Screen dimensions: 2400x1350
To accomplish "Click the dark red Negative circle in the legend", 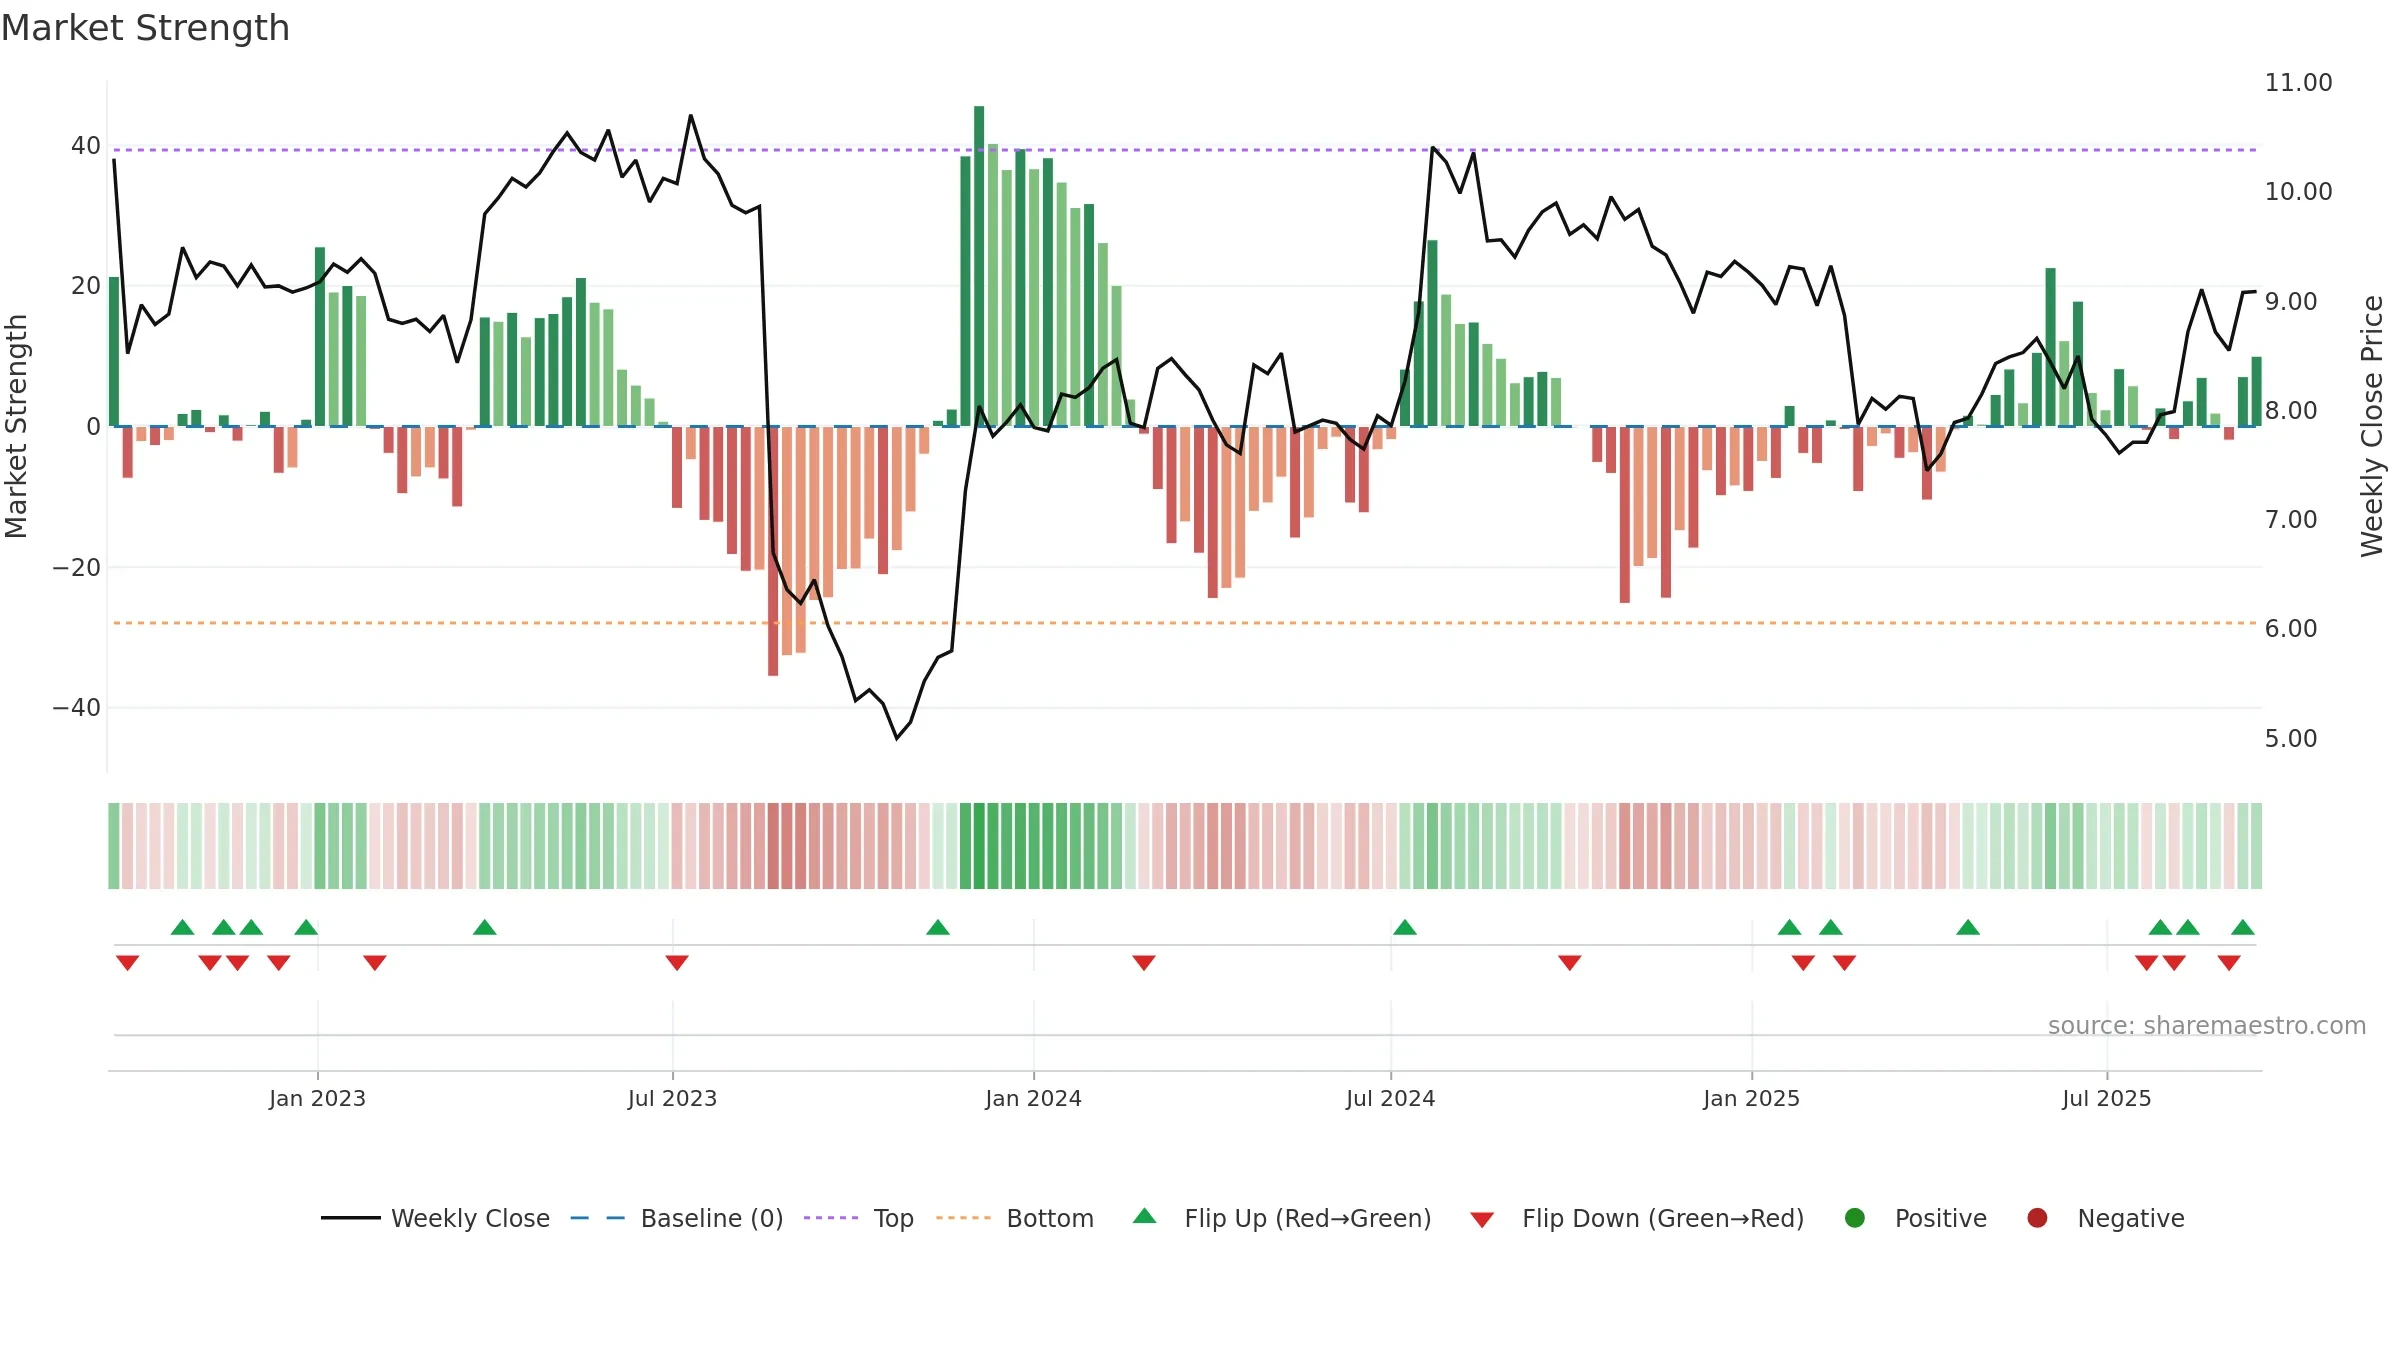I will pyautogui.click(x=2037, y=1218).
